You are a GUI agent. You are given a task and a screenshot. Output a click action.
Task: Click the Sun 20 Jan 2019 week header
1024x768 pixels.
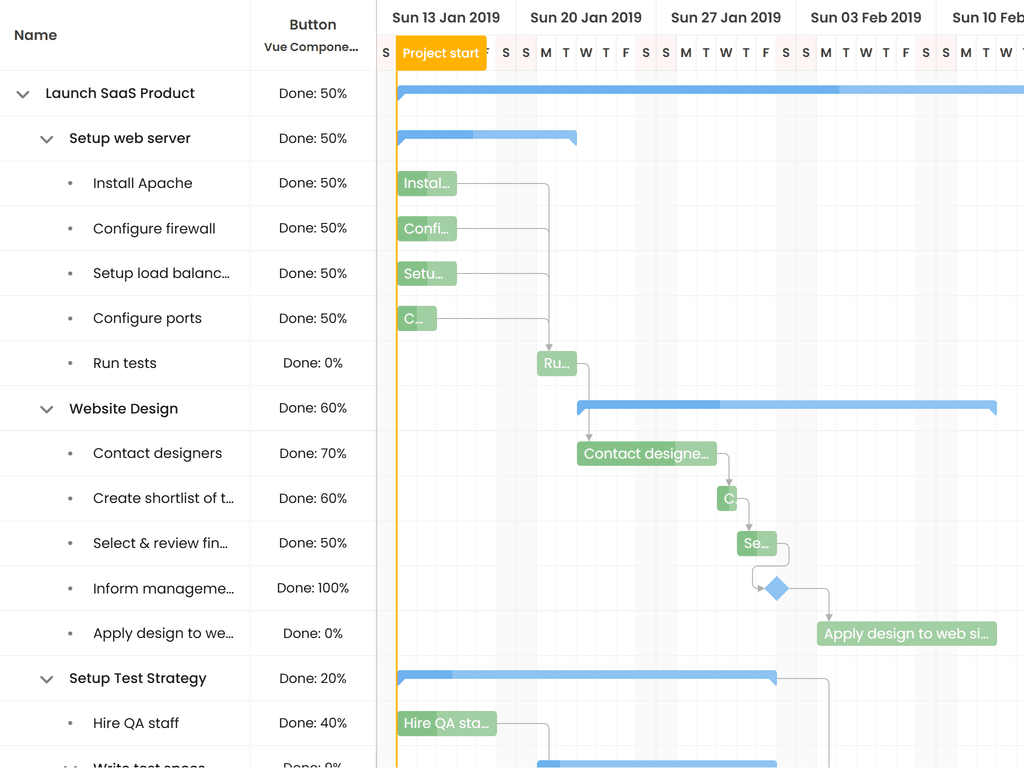pos(586,18)
